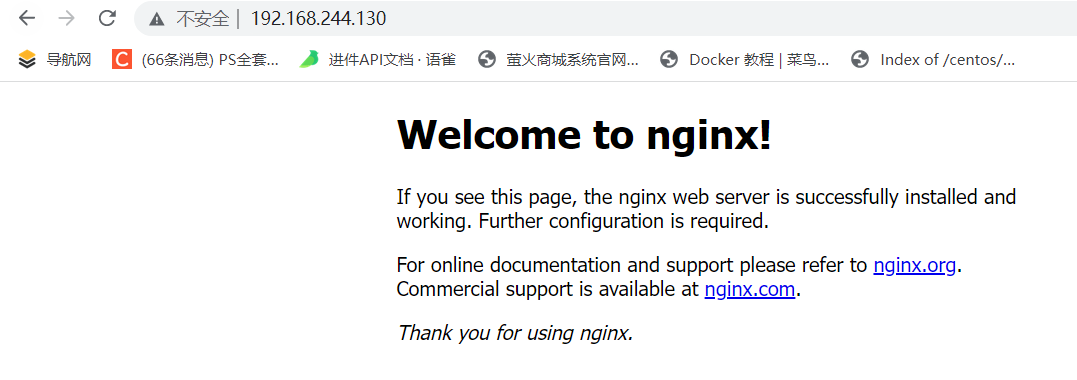The image size is (1077, 380).
Task: Open the 进件API文档 · 语雀 bookmark label
Action: 392,60
